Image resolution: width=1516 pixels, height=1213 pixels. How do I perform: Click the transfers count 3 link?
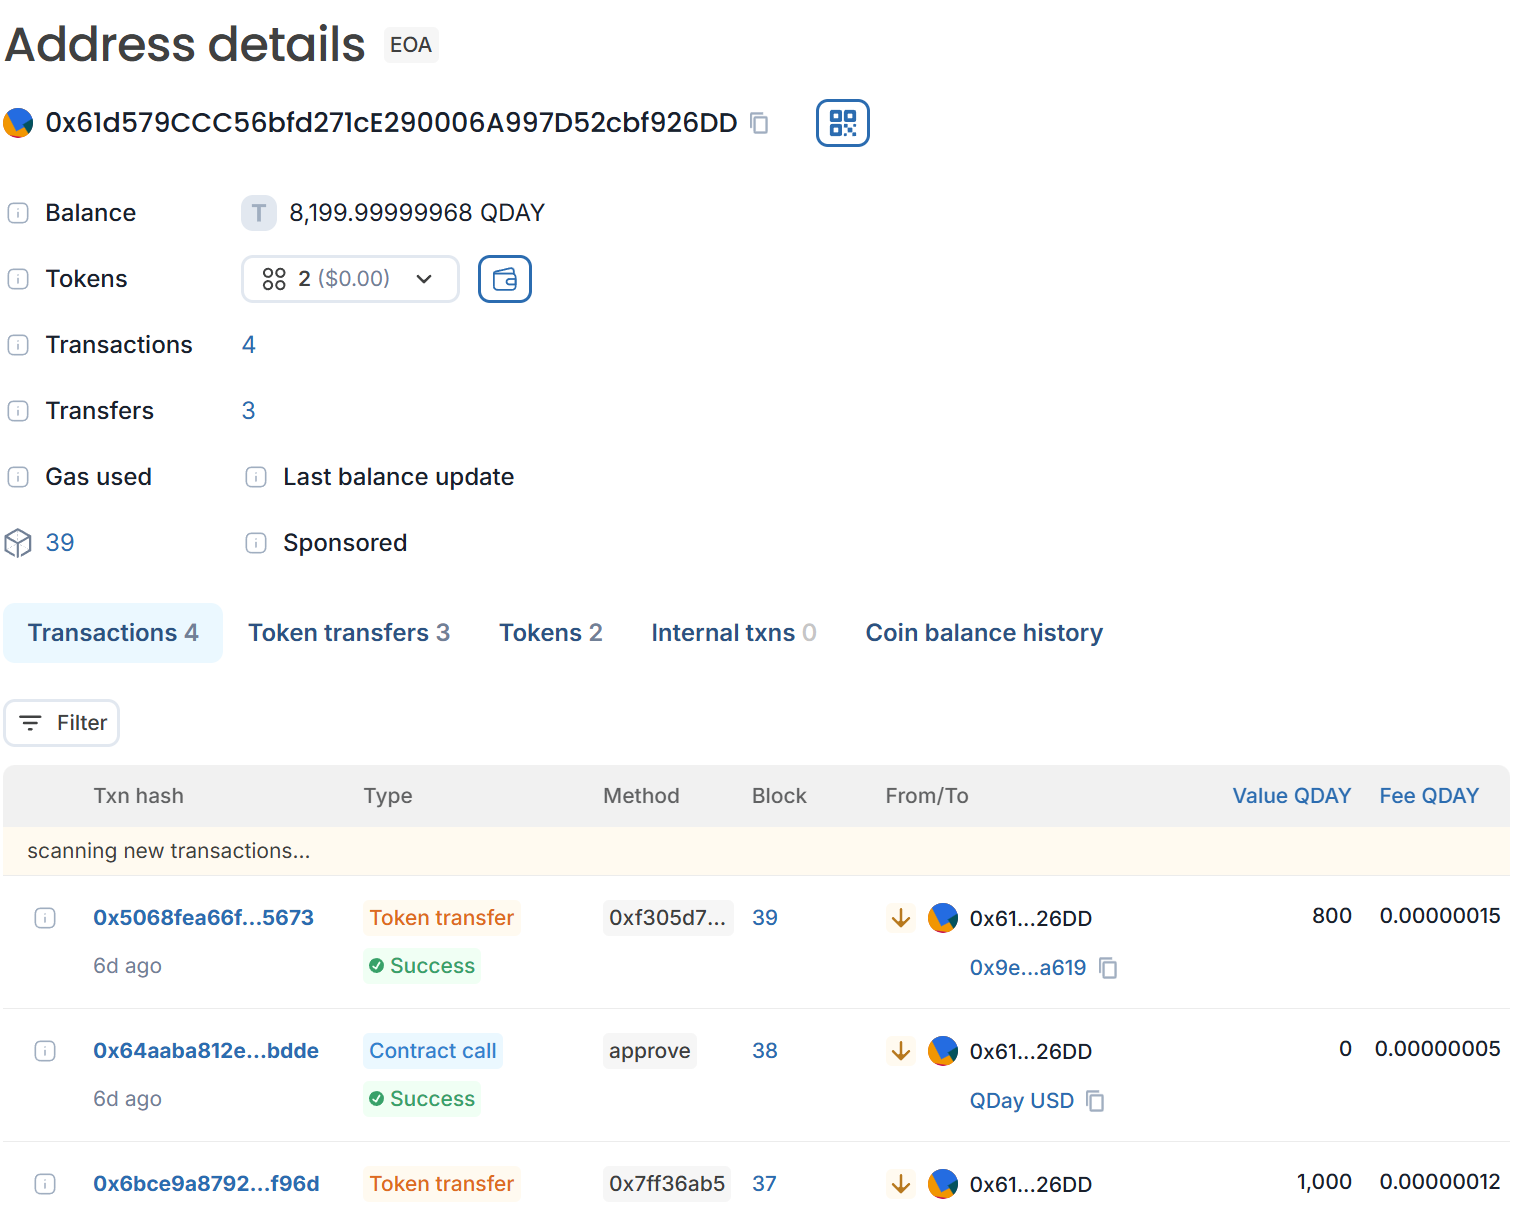[249, 411]
